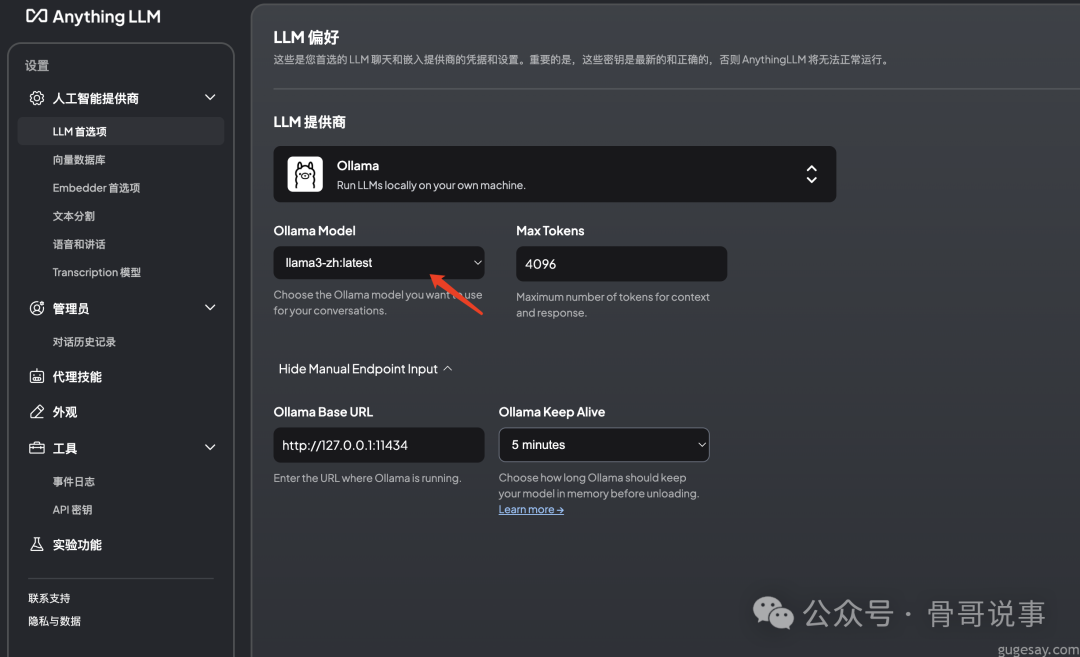Click the Ollama Keep Alive label
Viewport: 1080px width, 657px height.
tap(552, 412)
